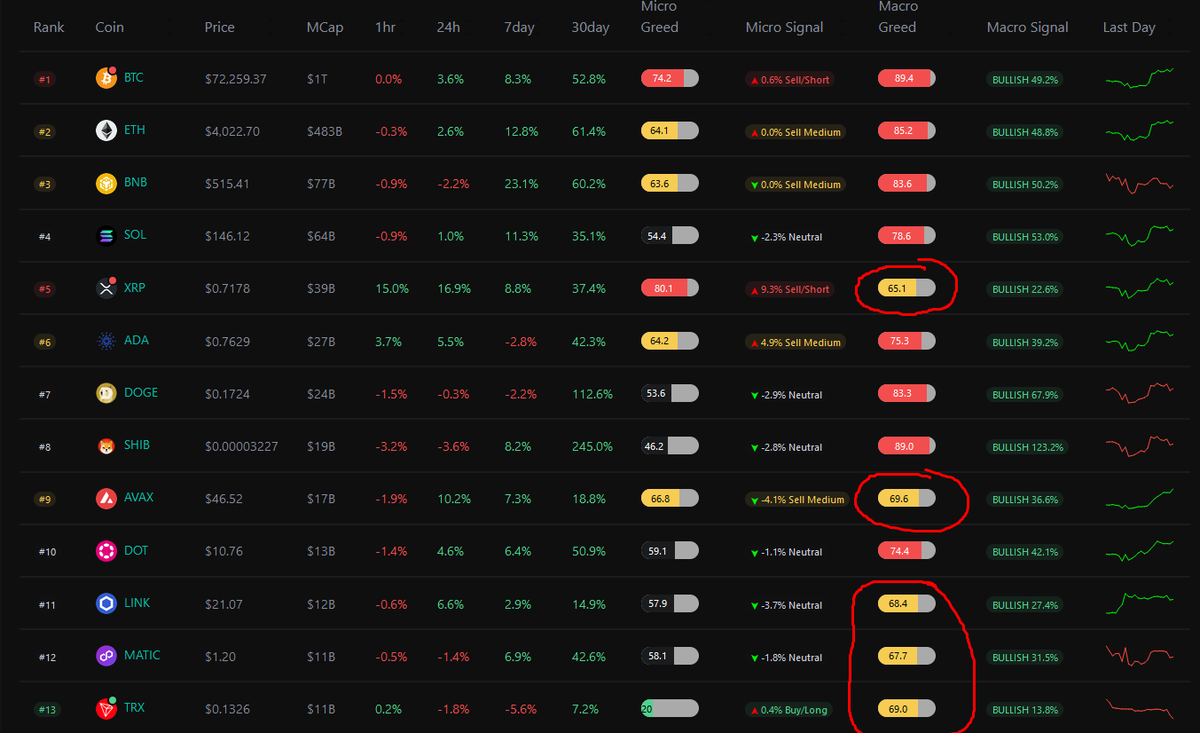This screenshot has height=733, width=1200.
Task: Sort table by Rank column header
Action: pyautogui.click(x=48, y=27)
